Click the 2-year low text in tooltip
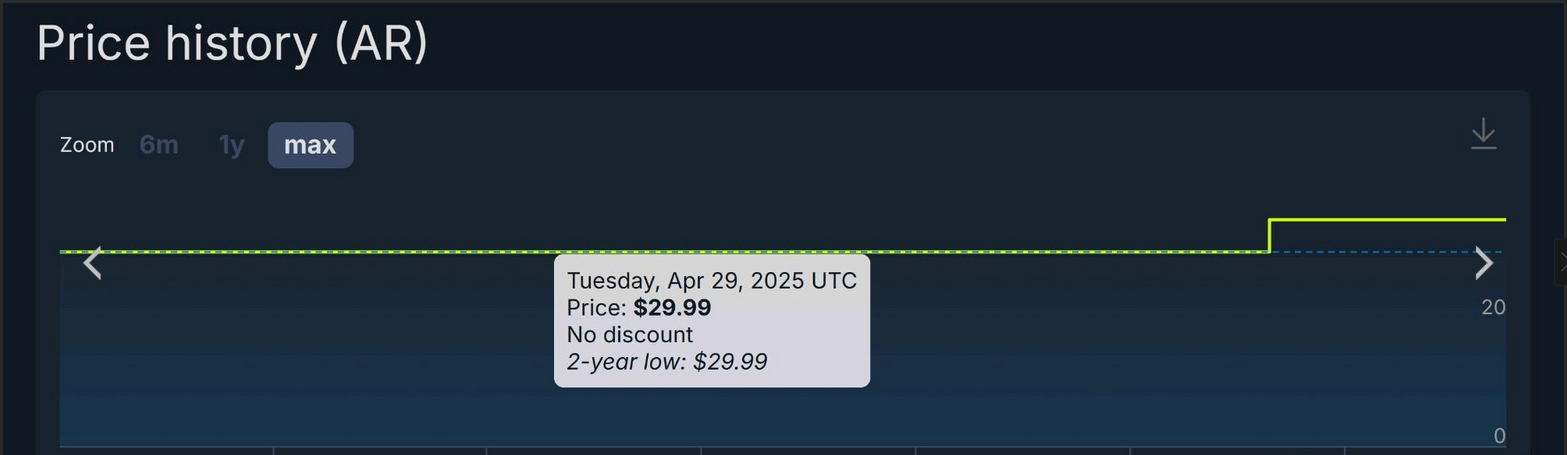The width and height of the screenshot is (1567, 455). tap(667, 361)
